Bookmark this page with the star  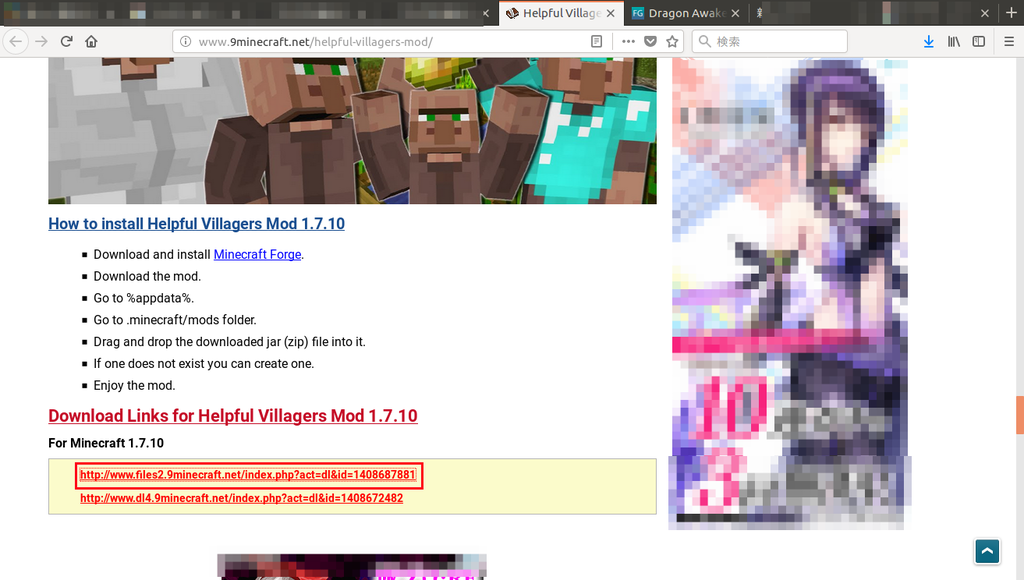click(672, 41)
